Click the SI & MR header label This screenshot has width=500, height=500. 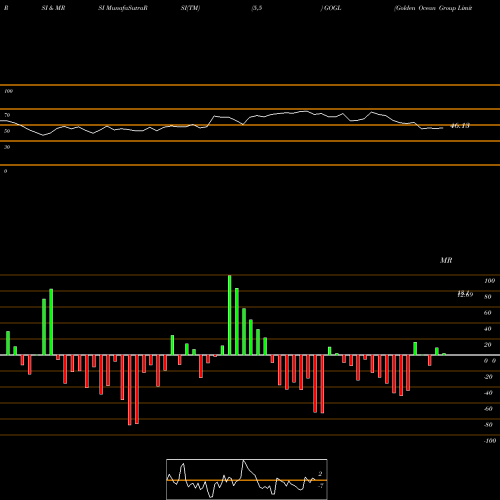pos(53,8)
